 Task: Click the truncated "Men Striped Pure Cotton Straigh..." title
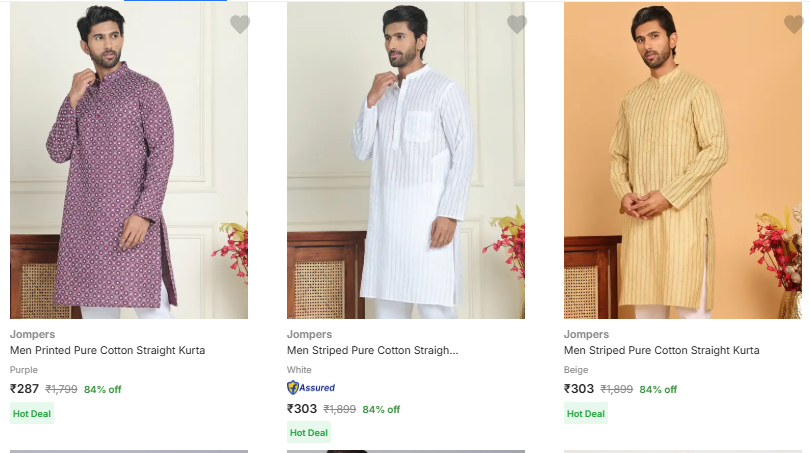(x=372, y=351)
